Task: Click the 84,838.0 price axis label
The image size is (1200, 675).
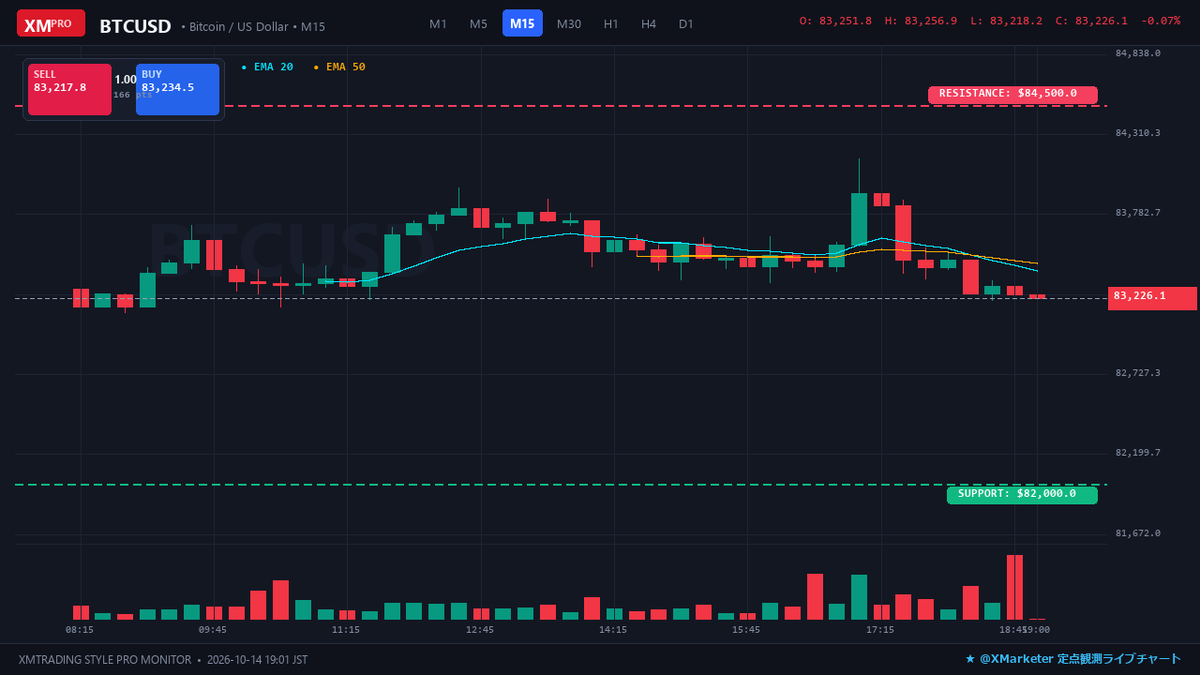Action: 1138,53
